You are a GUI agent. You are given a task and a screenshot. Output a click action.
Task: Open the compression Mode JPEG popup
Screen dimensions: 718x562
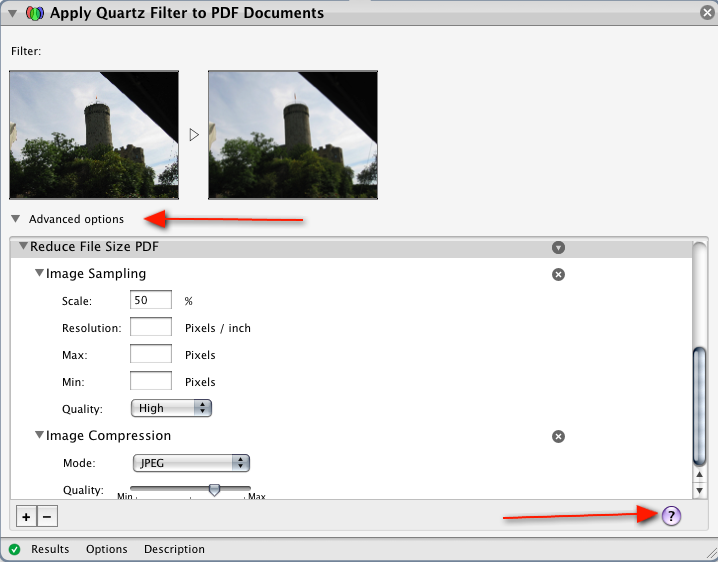click(x=191, y=463)
